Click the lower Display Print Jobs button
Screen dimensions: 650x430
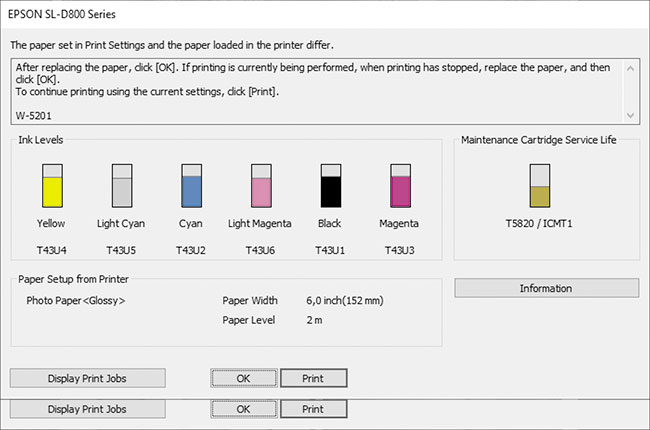[x=87, y=409]
